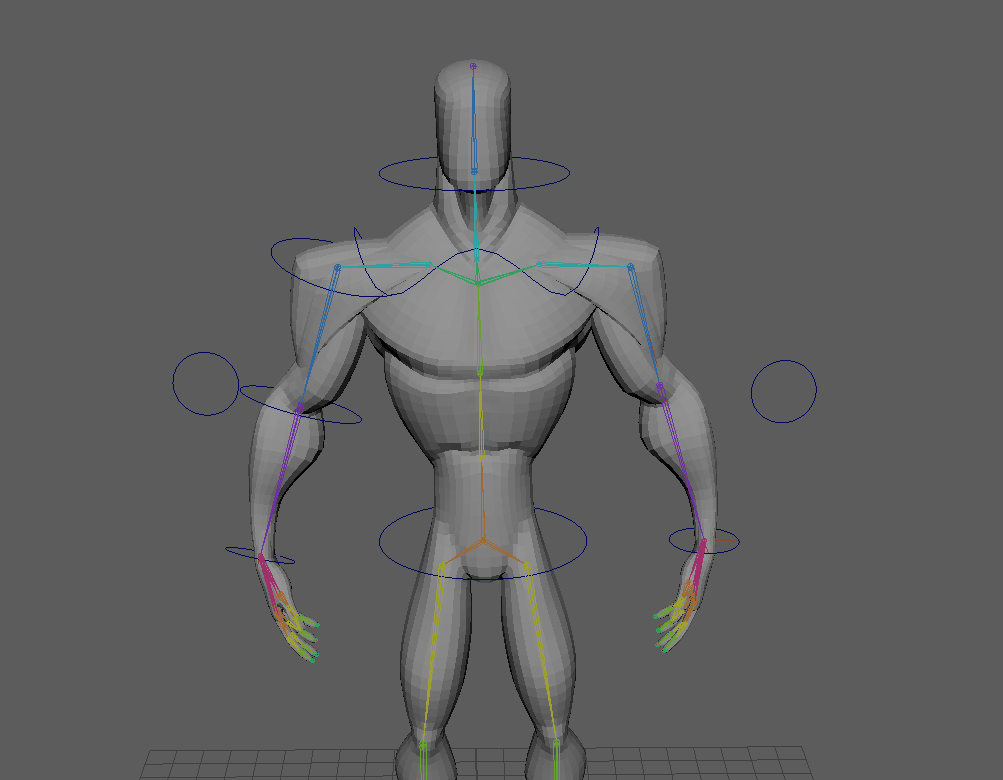Select the mid-spine joint on the torso
Screen dimensions: 1003x780
click(480, 372)
